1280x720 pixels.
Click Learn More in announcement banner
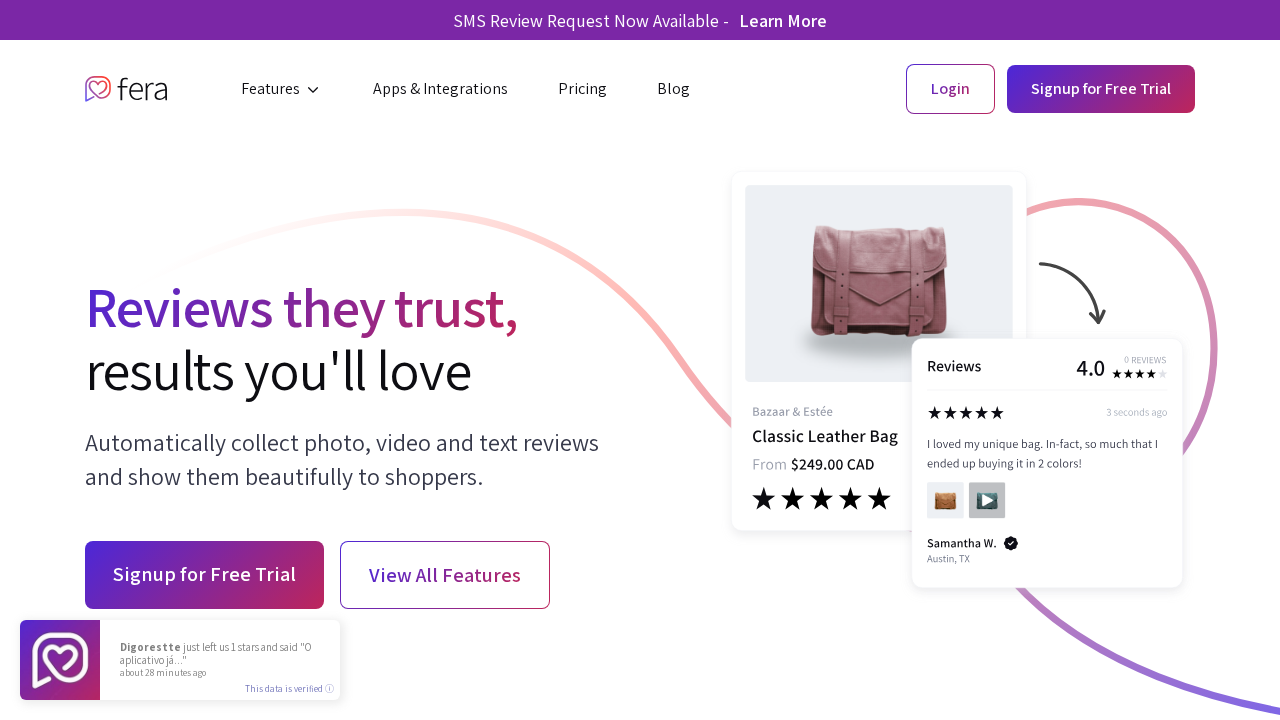(x=783, y=21)
